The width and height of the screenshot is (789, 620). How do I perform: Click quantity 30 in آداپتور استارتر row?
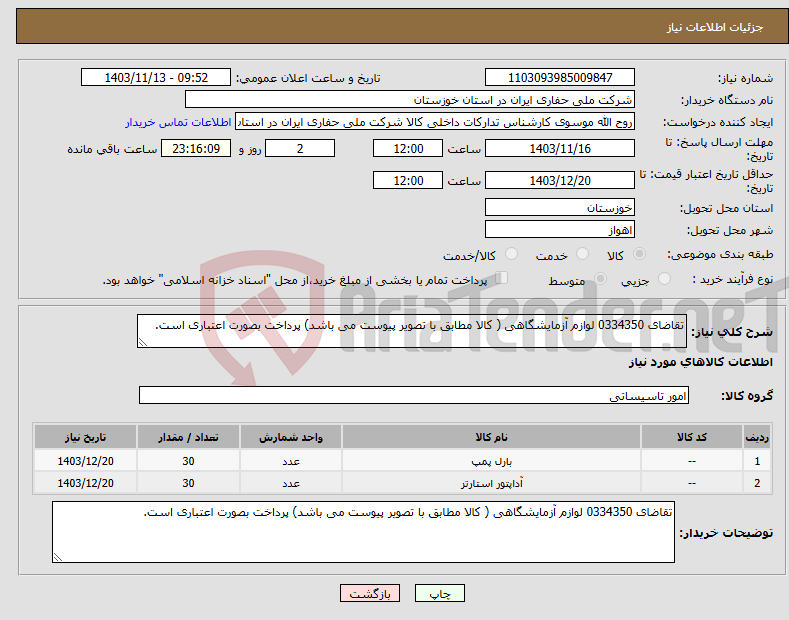pyautogui.click(x=188, y=483)
